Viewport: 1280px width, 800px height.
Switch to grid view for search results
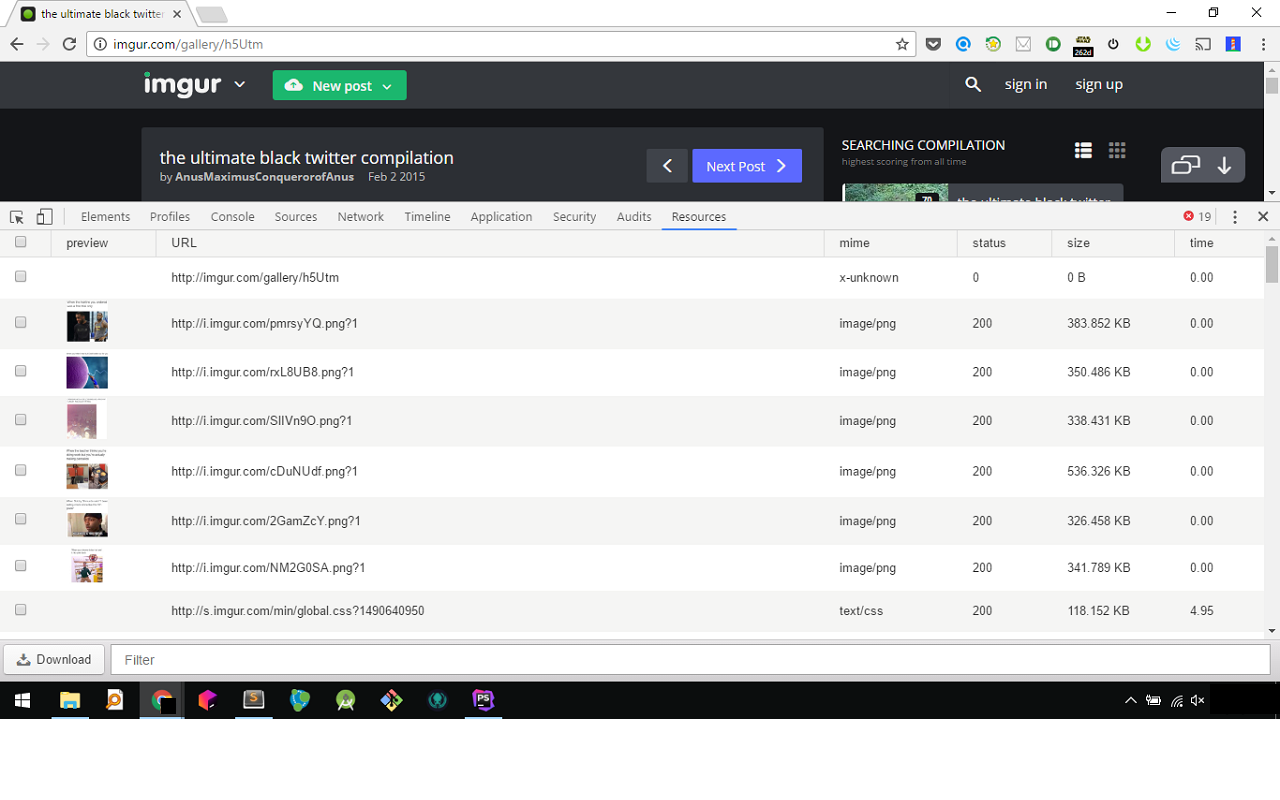[x=1117, y=150]
